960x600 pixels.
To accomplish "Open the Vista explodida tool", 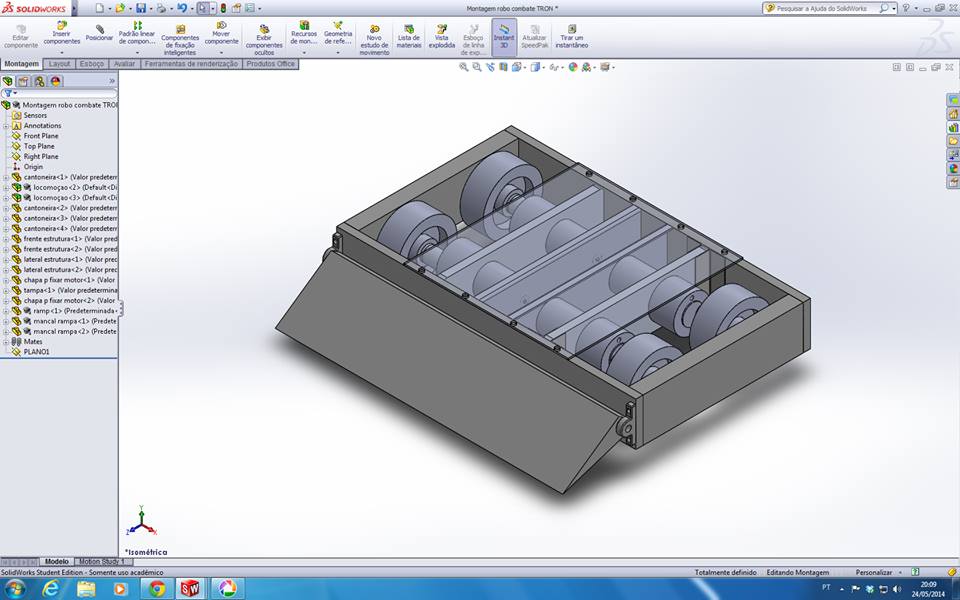I will pyautogui.click(x=441, y=37).
